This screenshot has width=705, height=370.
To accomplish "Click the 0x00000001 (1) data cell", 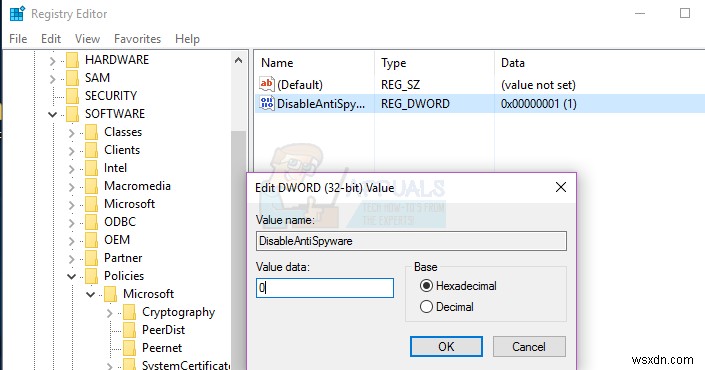I will (x=539, y=104).
